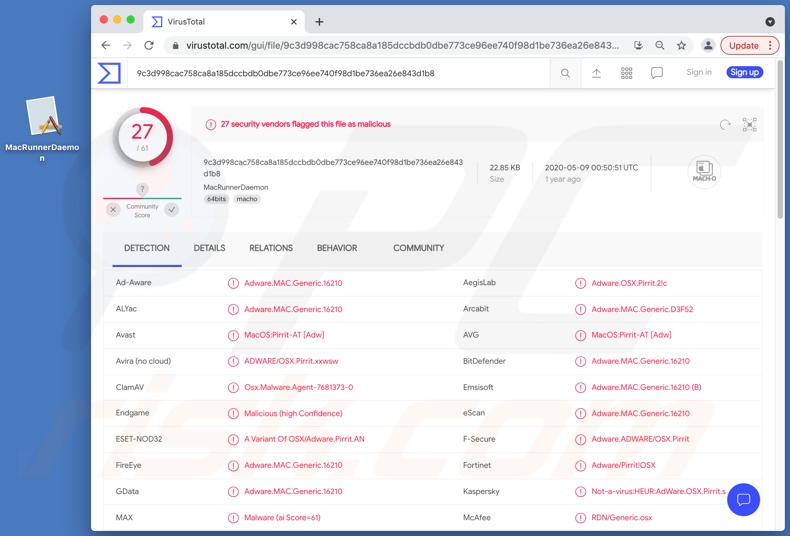The height and width of the screenshot is (536, 790).
Task: Click the reanalyze refresh icon
Action: (x=725, y=124)
